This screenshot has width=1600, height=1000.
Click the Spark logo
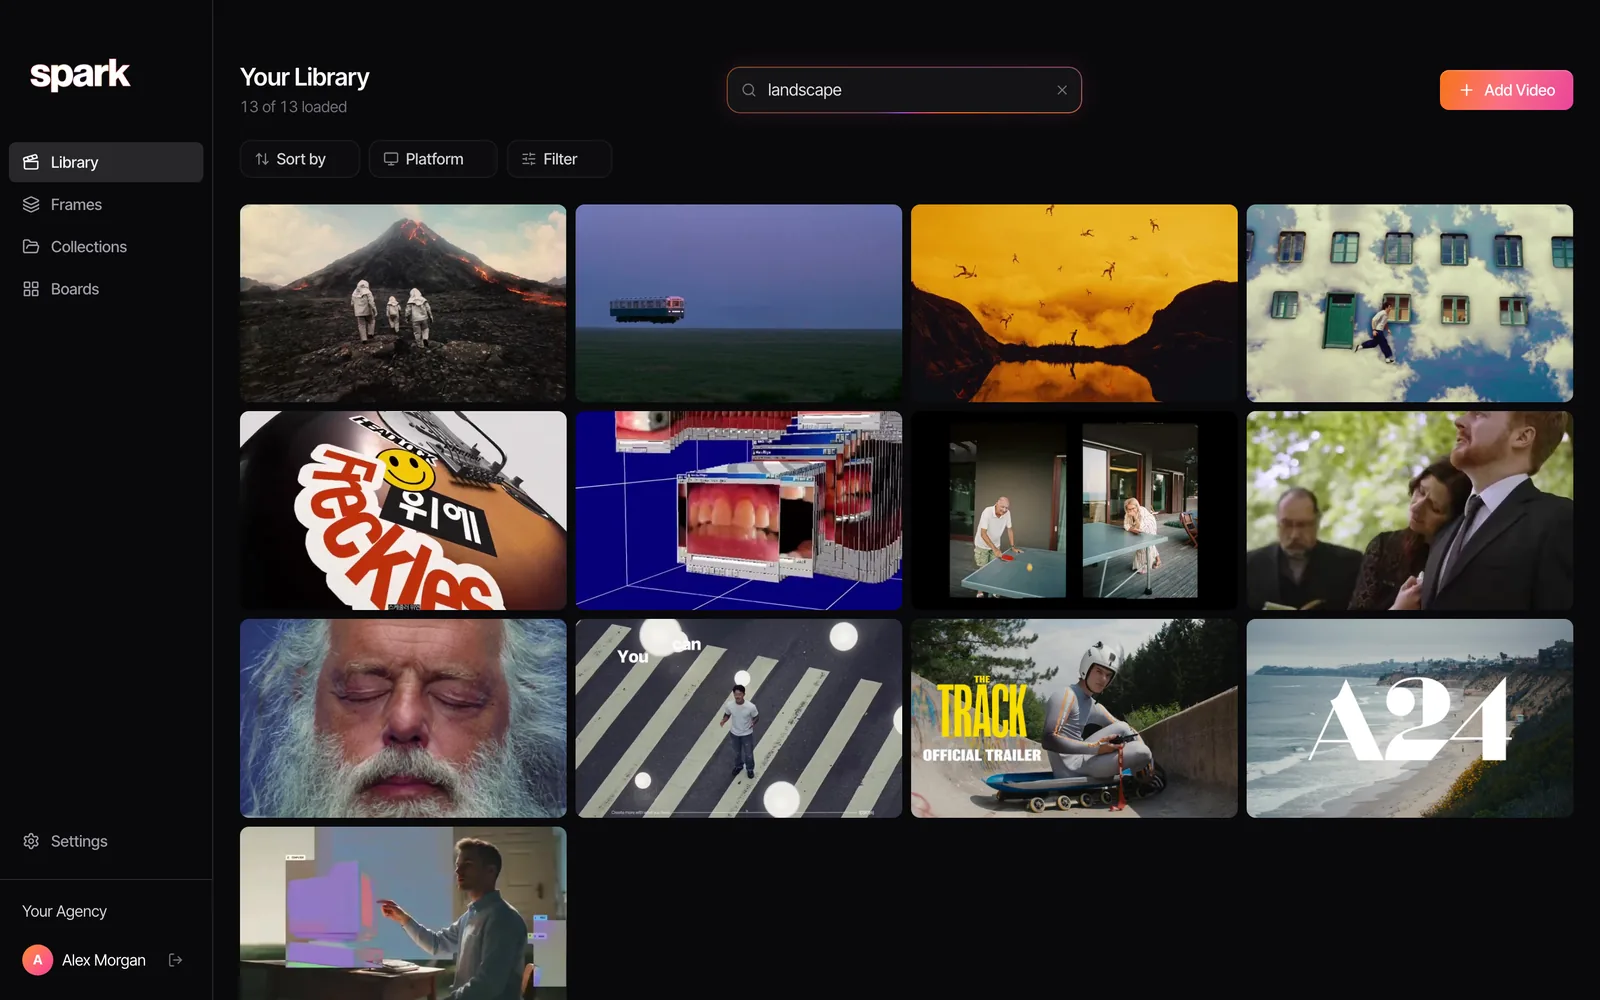tap(80, 75)
